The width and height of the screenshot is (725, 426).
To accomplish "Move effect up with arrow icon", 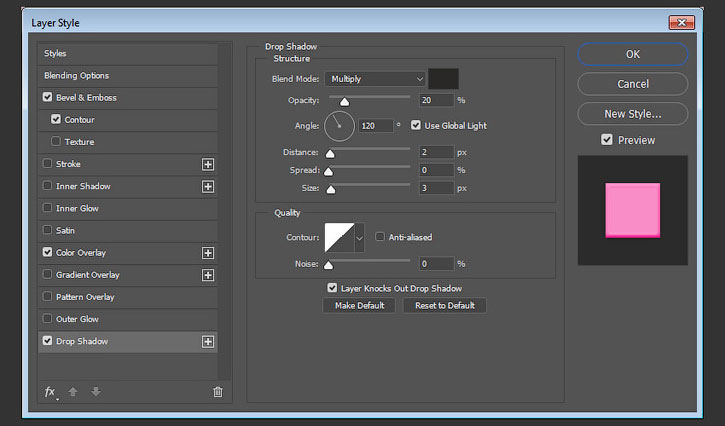I will click(74, 392).
